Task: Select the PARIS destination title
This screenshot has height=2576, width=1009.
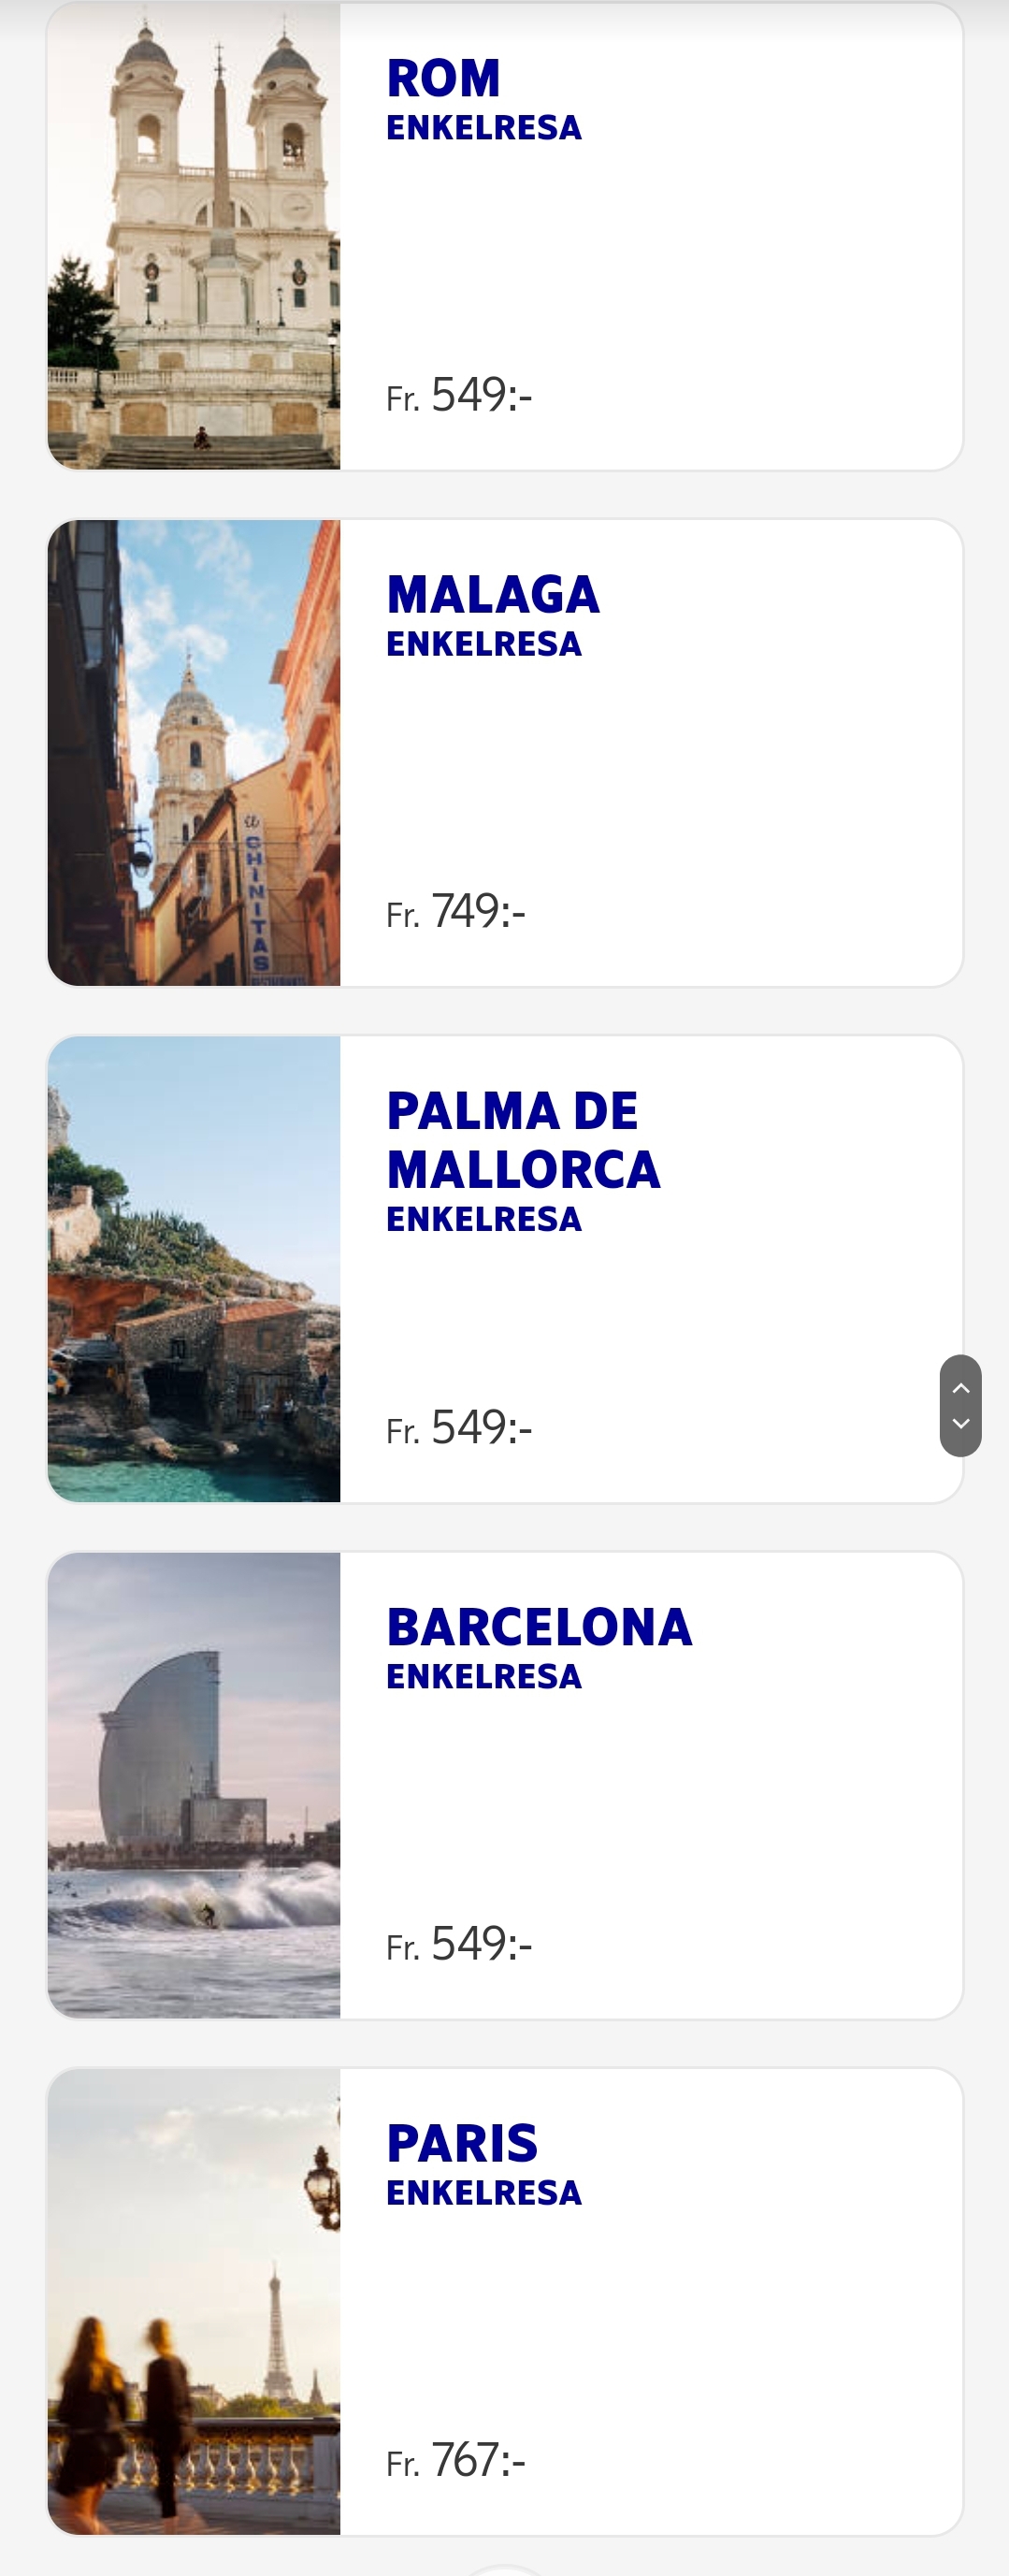Action: click(x=462, y=2143)
